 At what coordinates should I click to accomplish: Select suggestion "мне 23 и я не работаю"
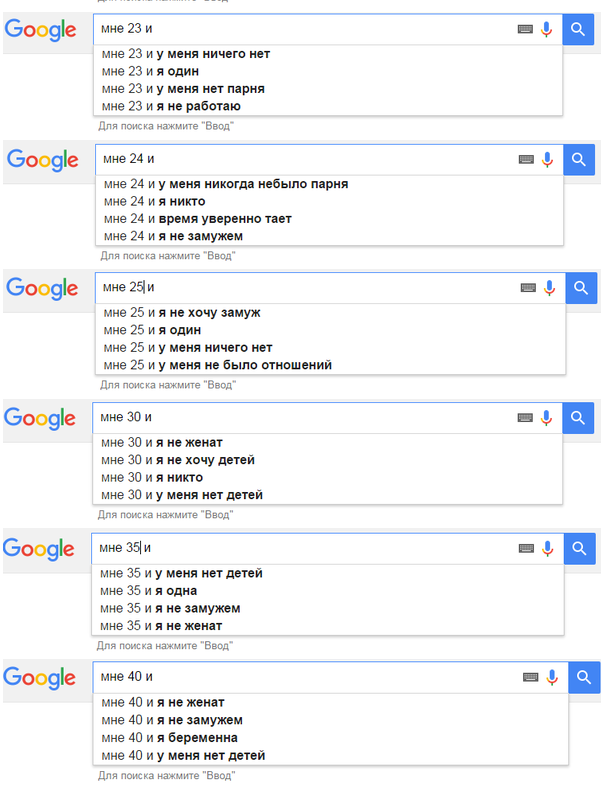click(171, 106)
